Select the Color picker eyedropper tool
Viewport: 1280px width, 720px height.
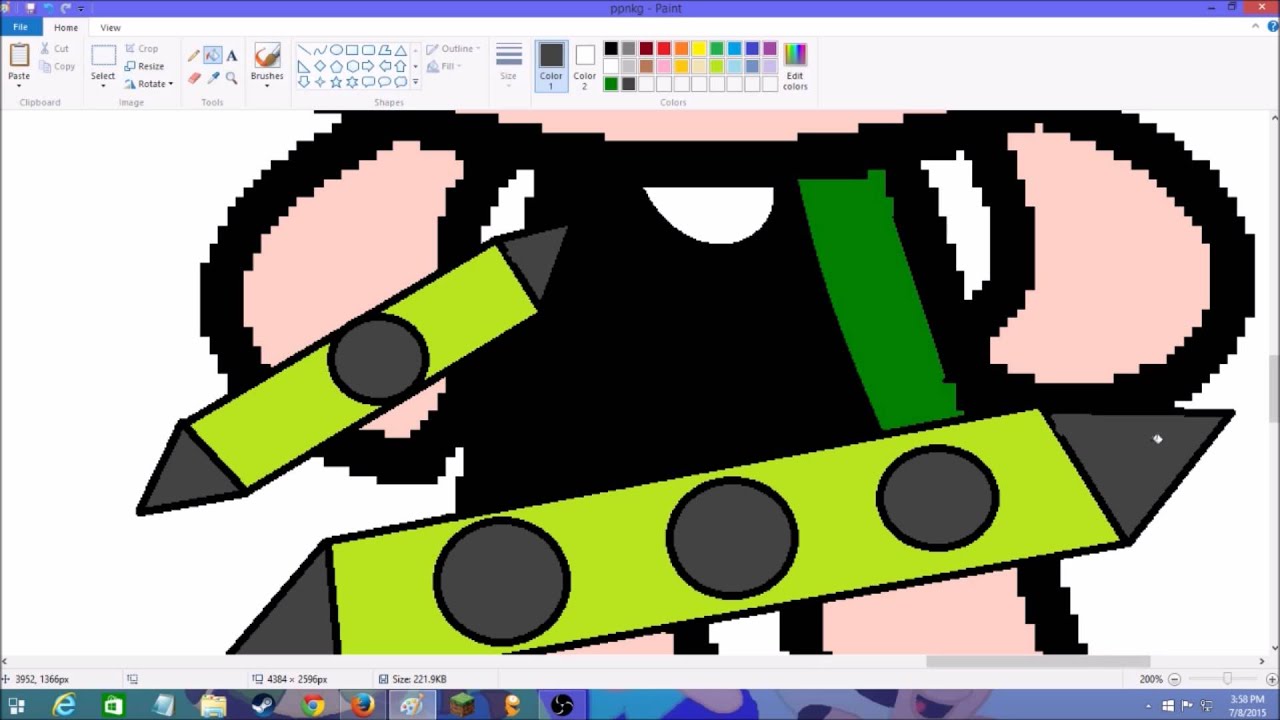tap(213, 77)
